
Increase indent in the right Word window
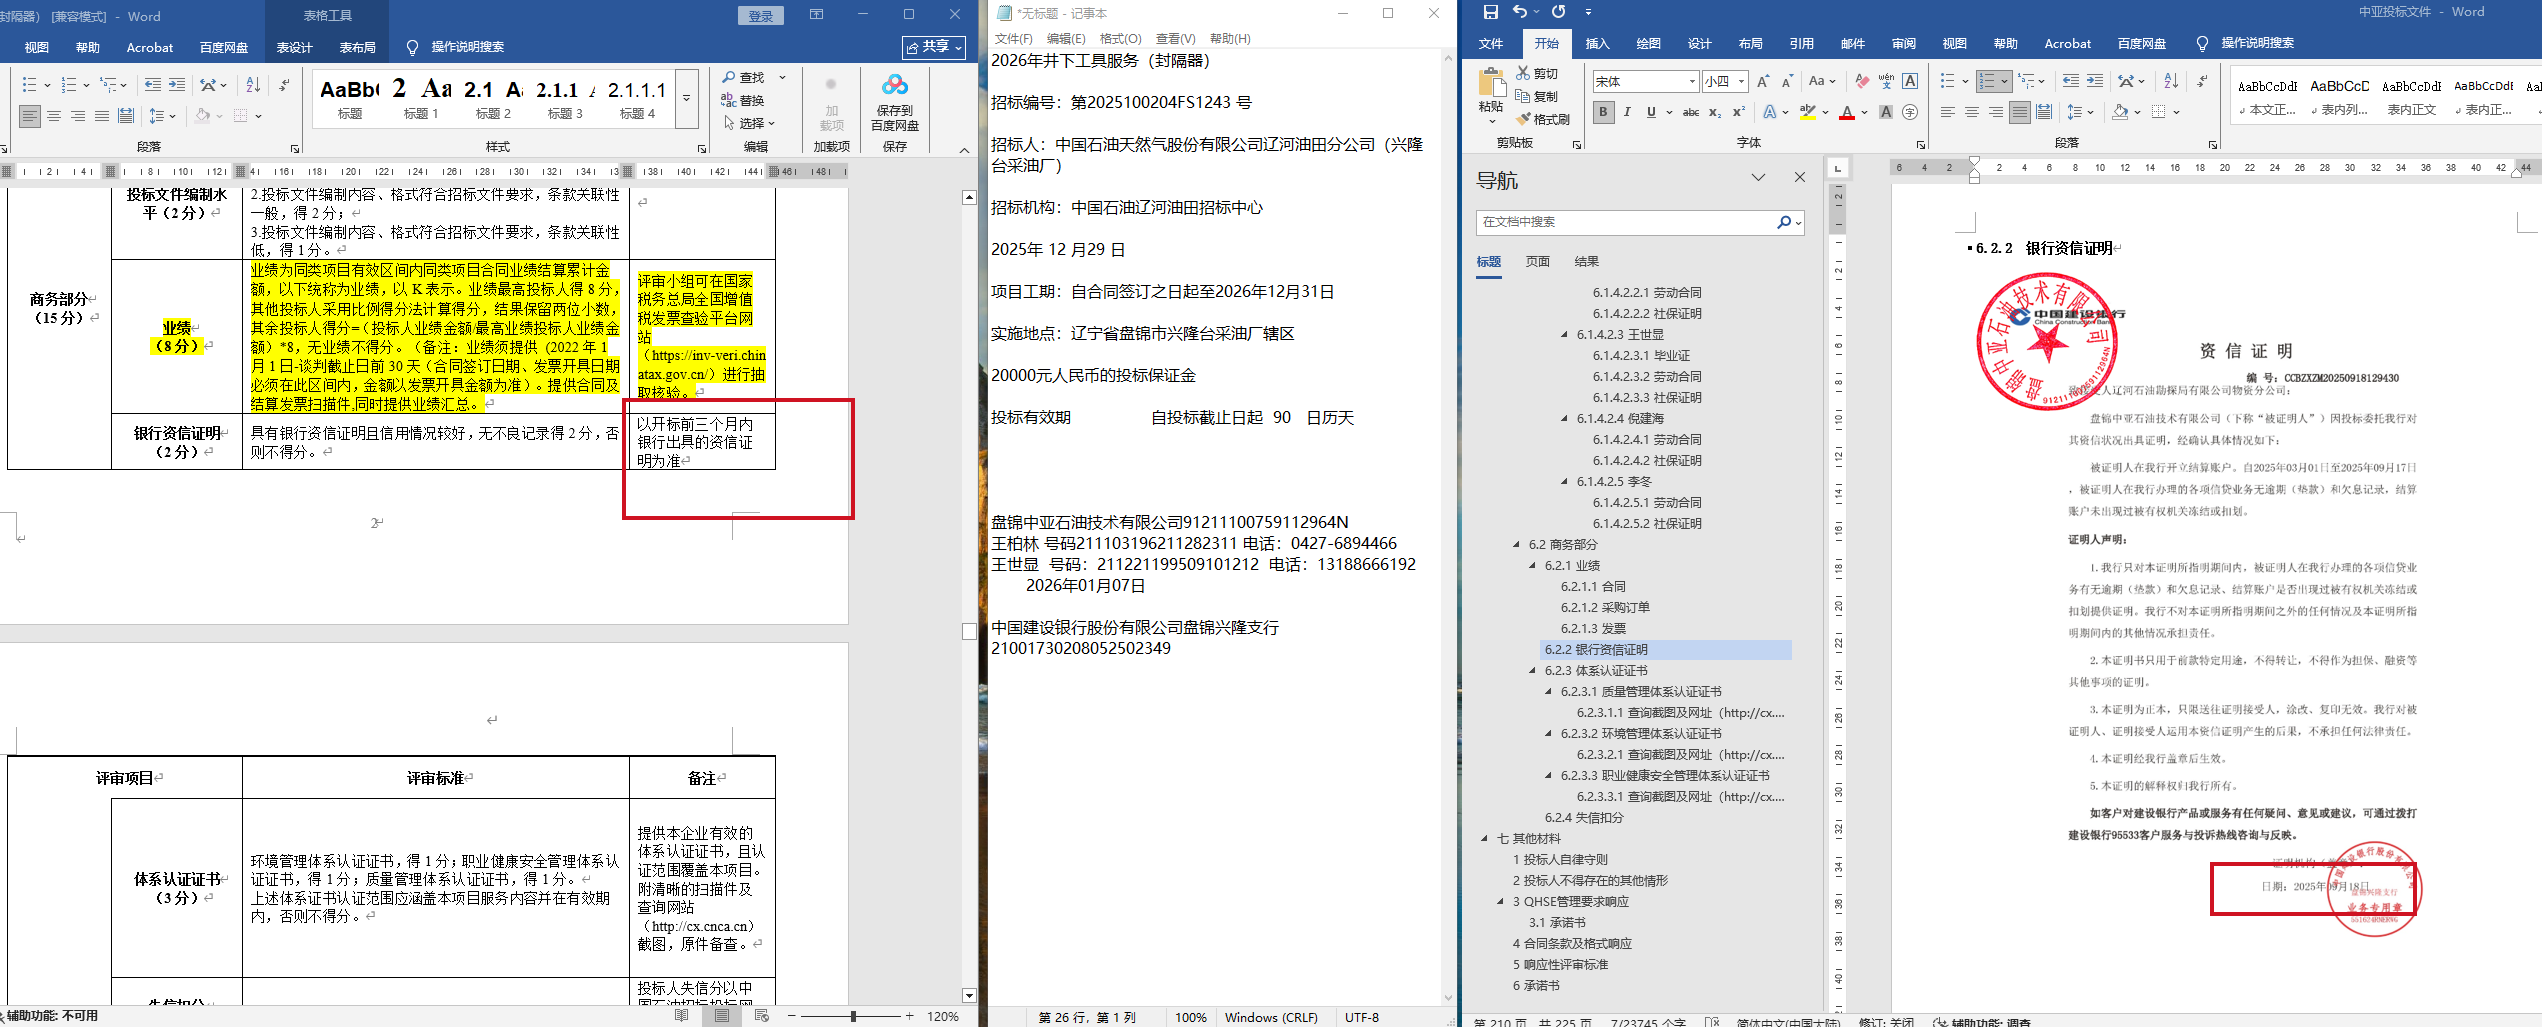click(x=2095, y=81)
